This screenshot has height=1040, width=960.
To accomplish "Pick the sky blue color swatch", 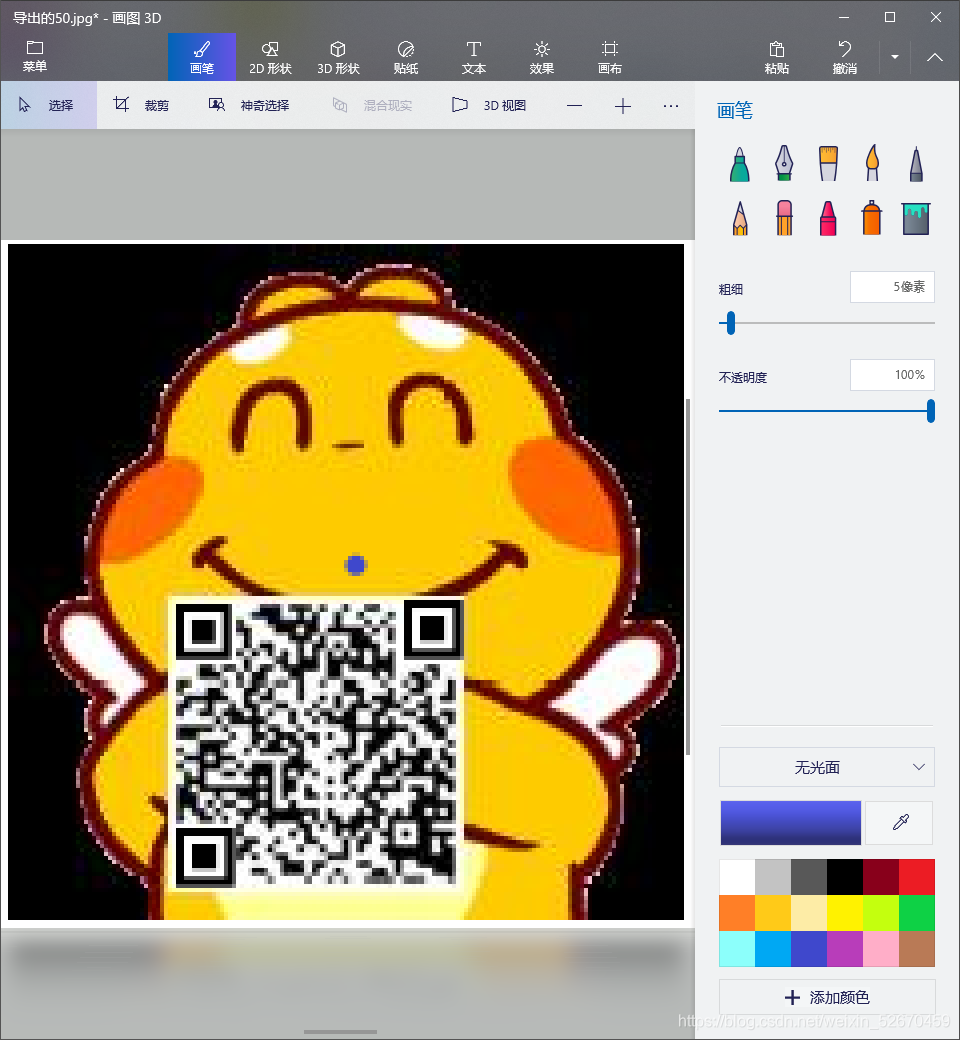I will point(773,948).
